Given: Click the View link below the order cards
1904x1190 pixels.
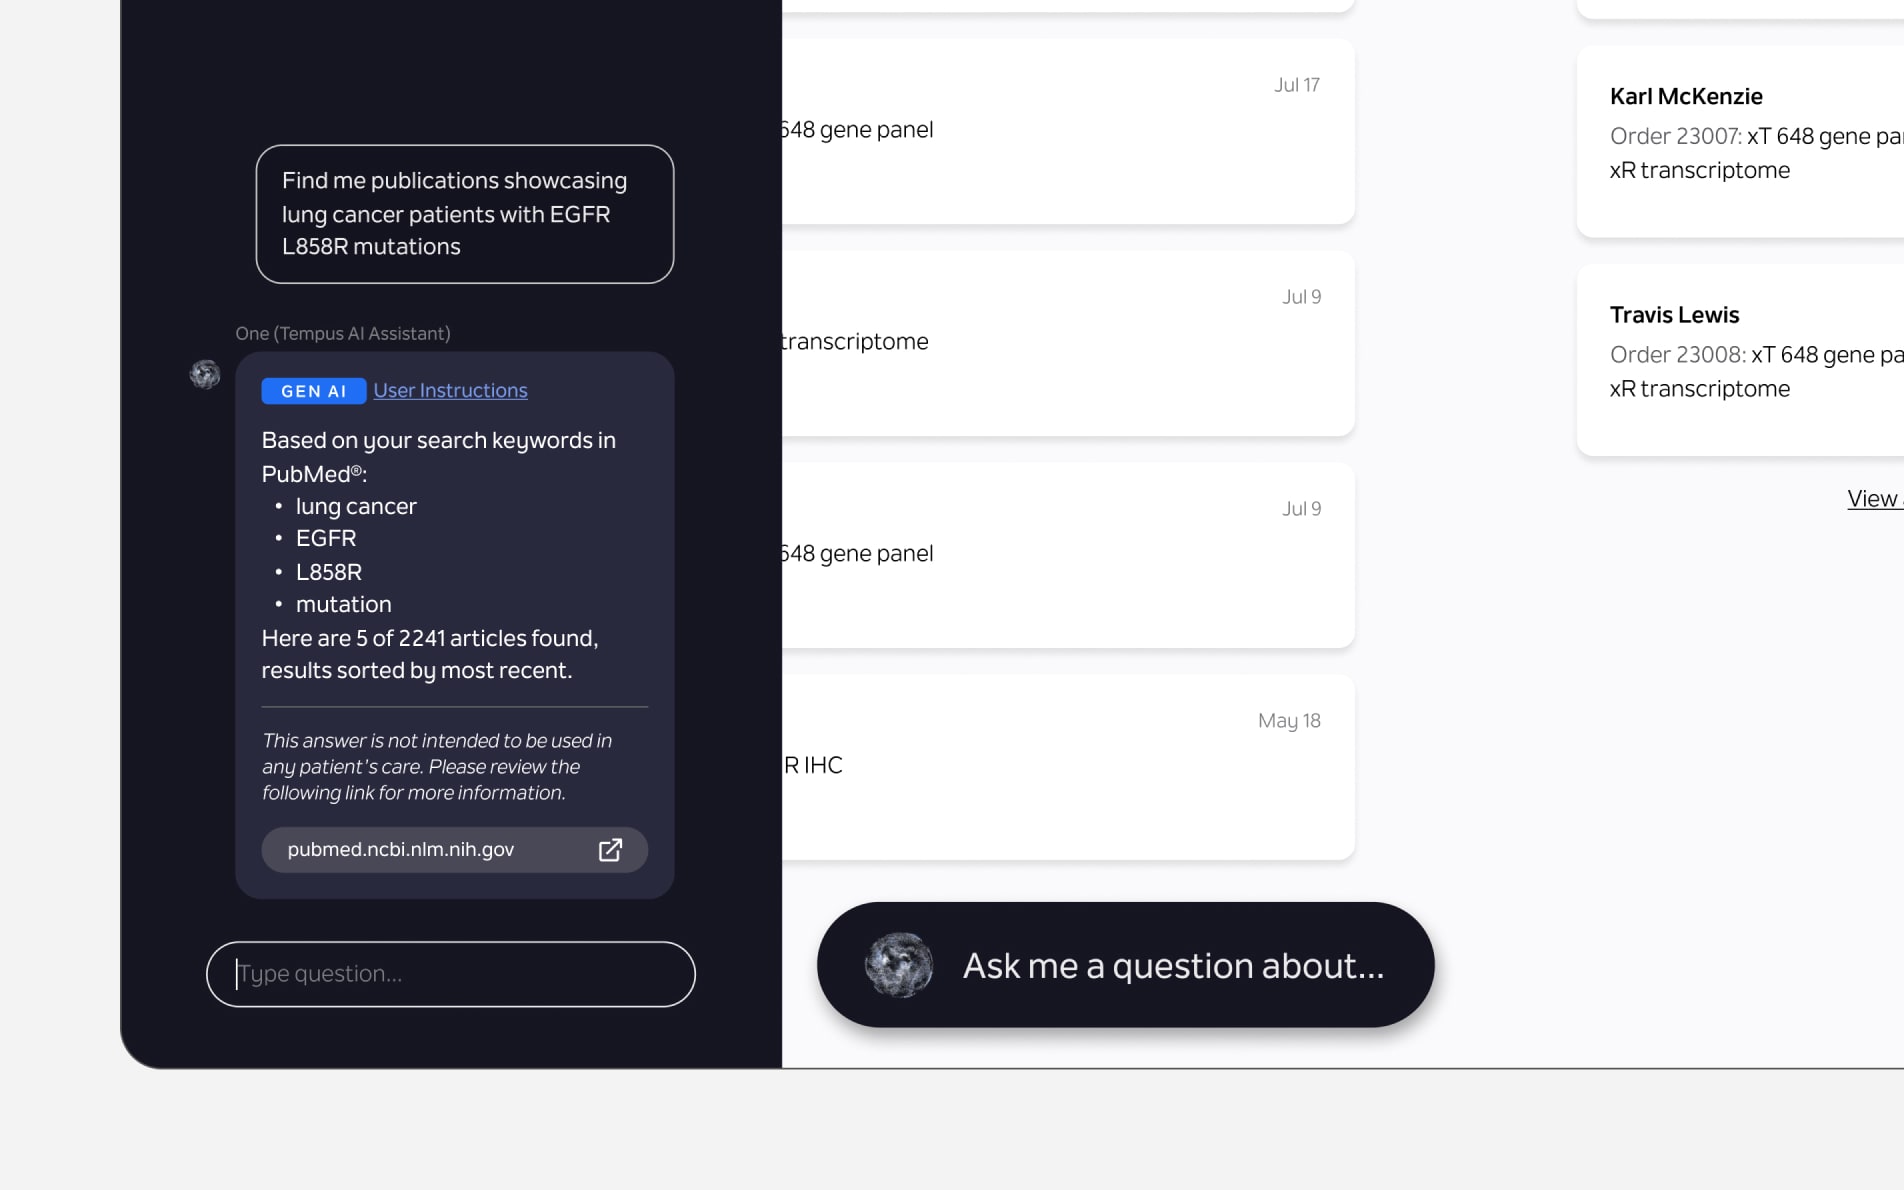Looking at the screenshot, I should pos(1875,499).
